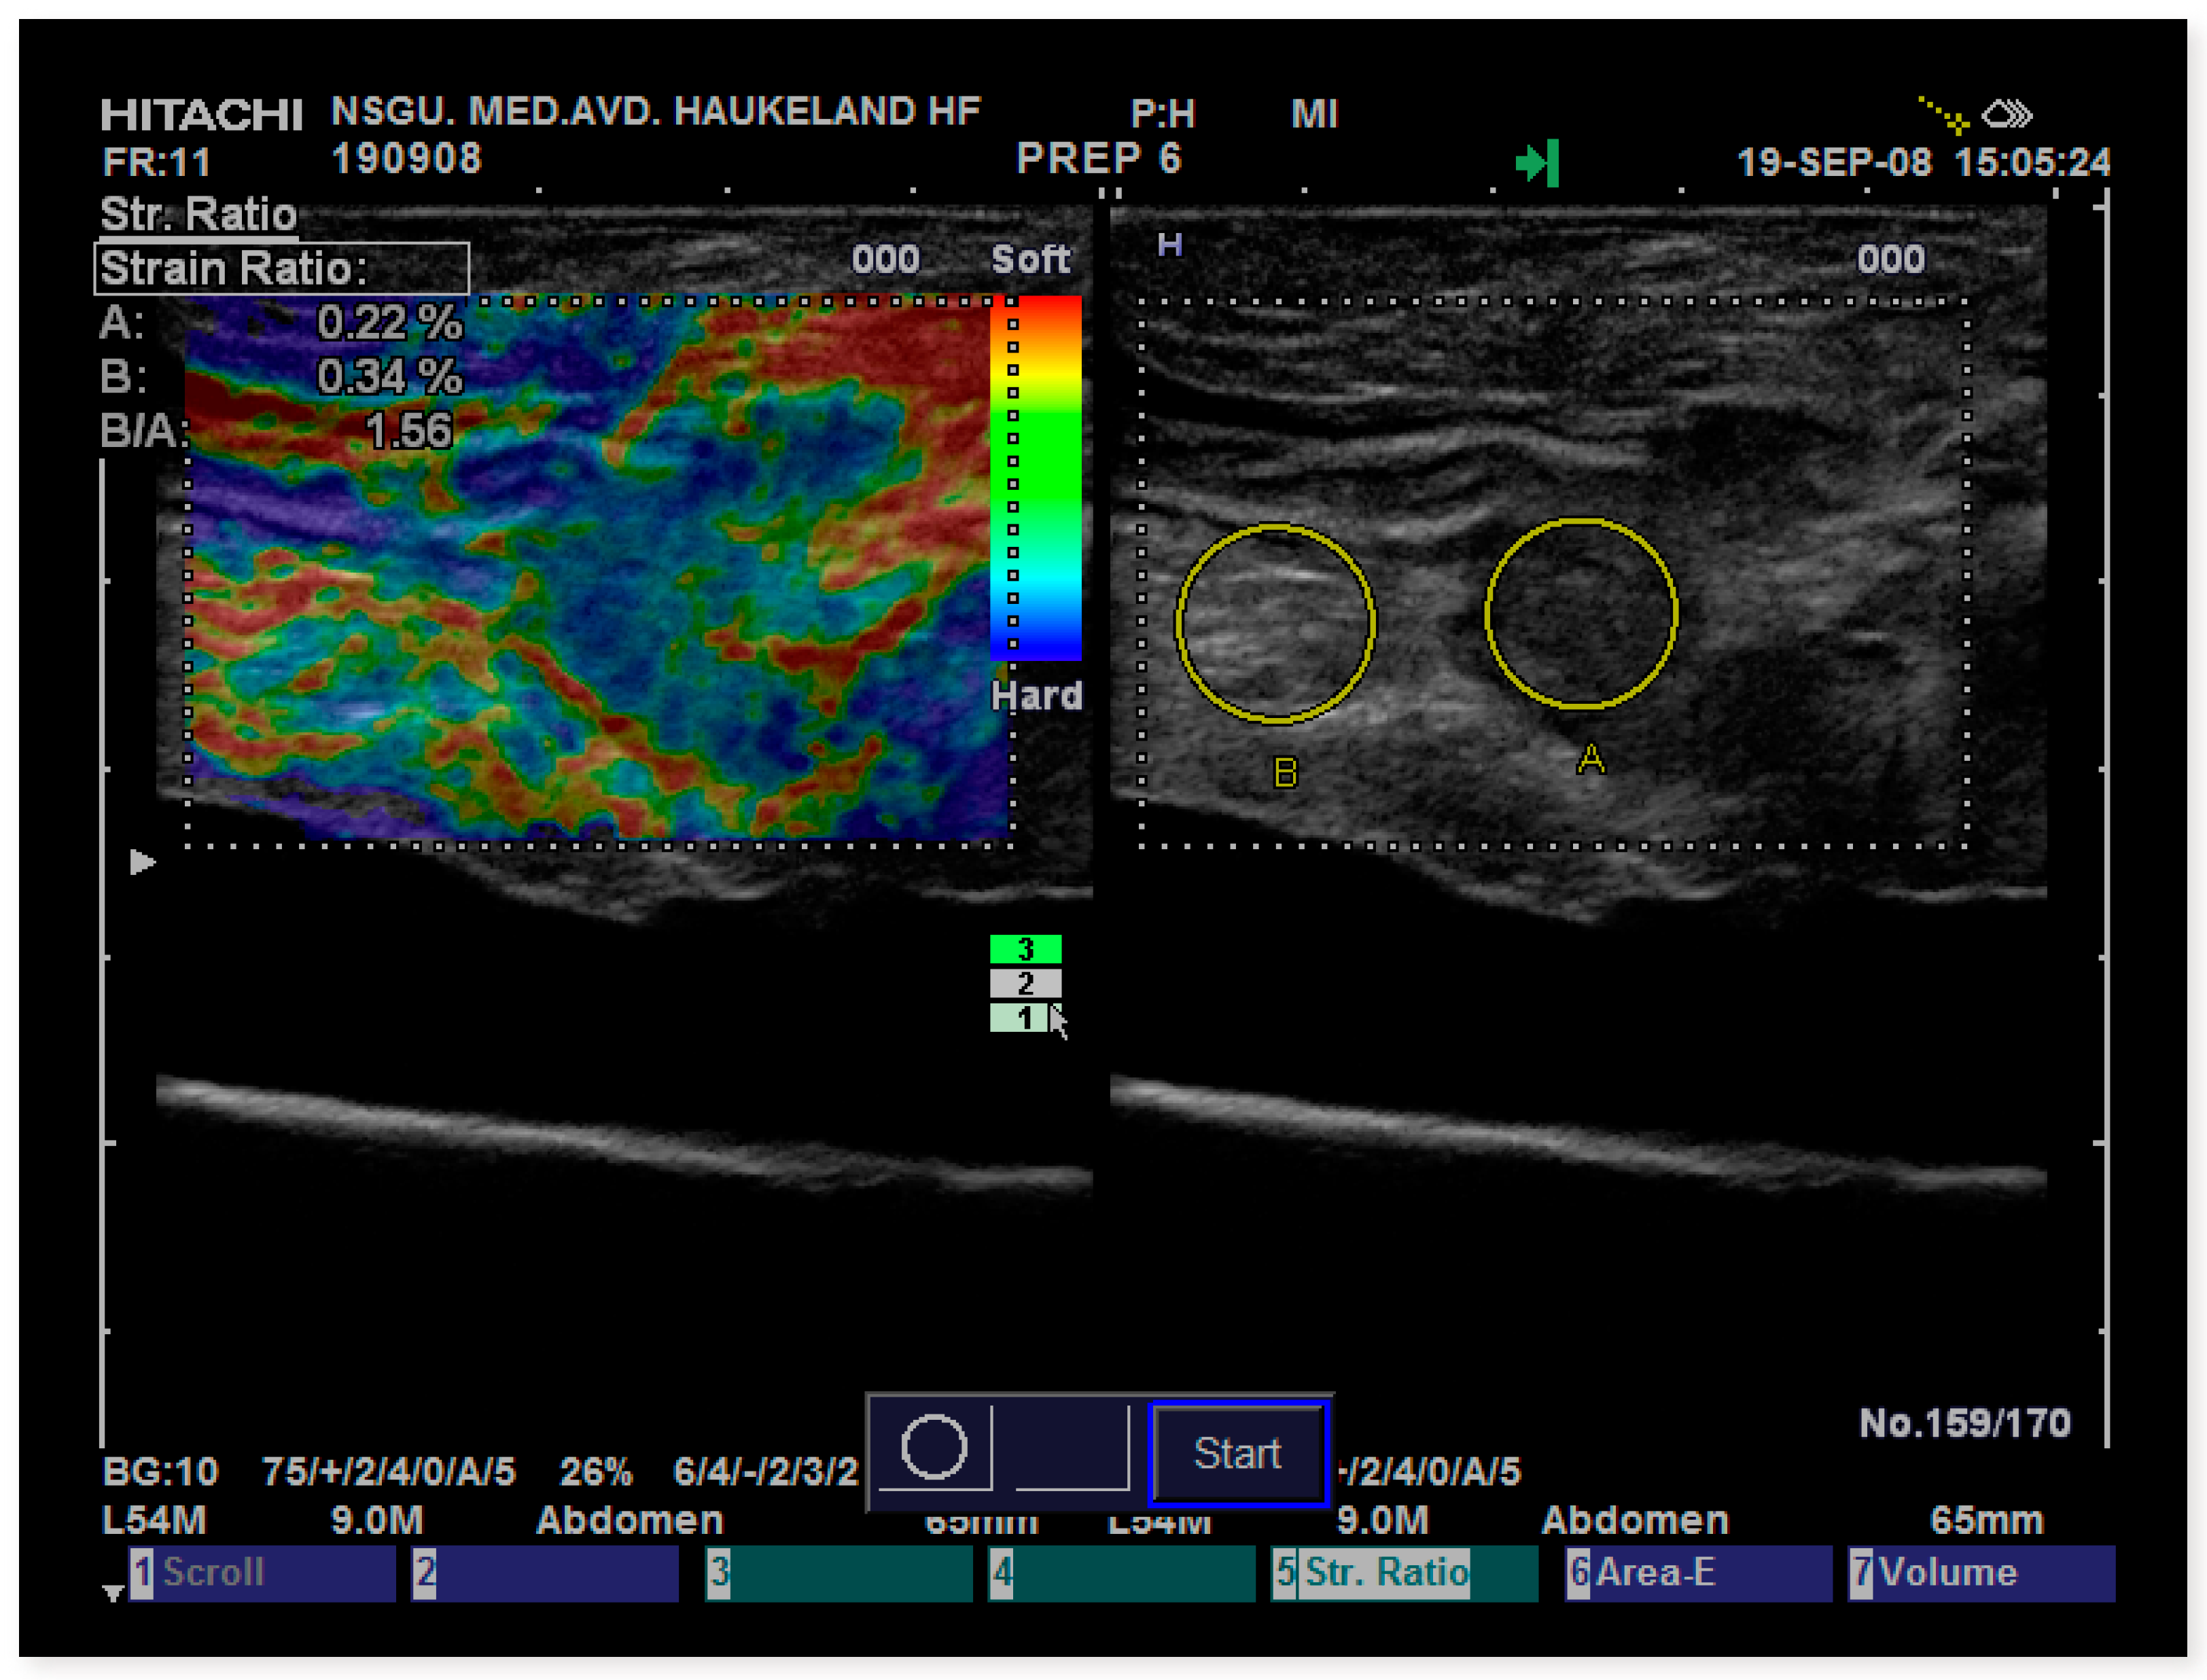Select blank function key 2
Image resolution: width=2207 pixels, height=1680 pixels.
click(x=545, y=1572)
